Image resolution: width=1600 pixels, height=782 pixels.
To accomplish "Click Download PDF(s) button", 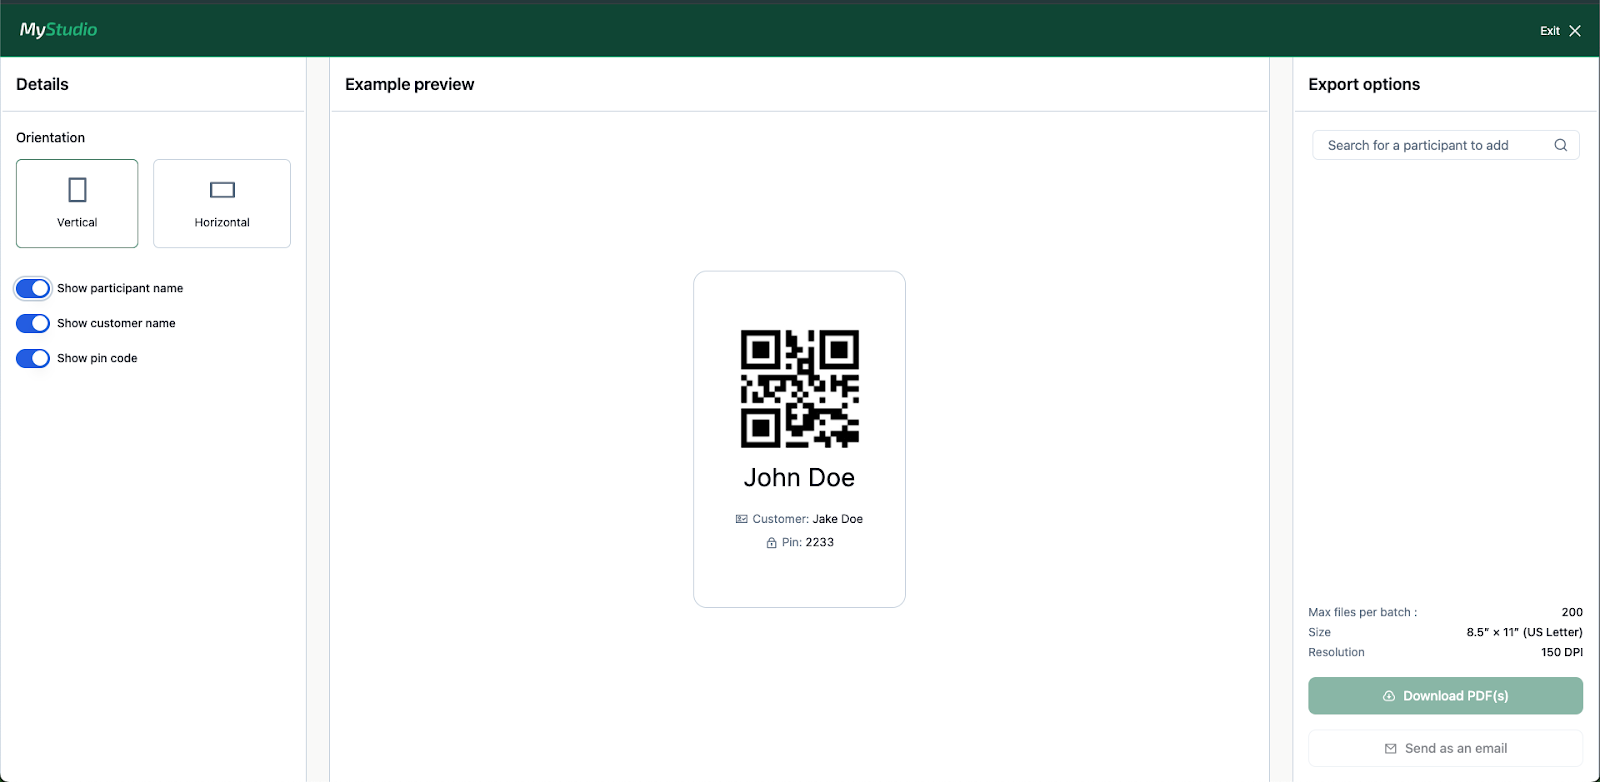I will click(1445, 696).
